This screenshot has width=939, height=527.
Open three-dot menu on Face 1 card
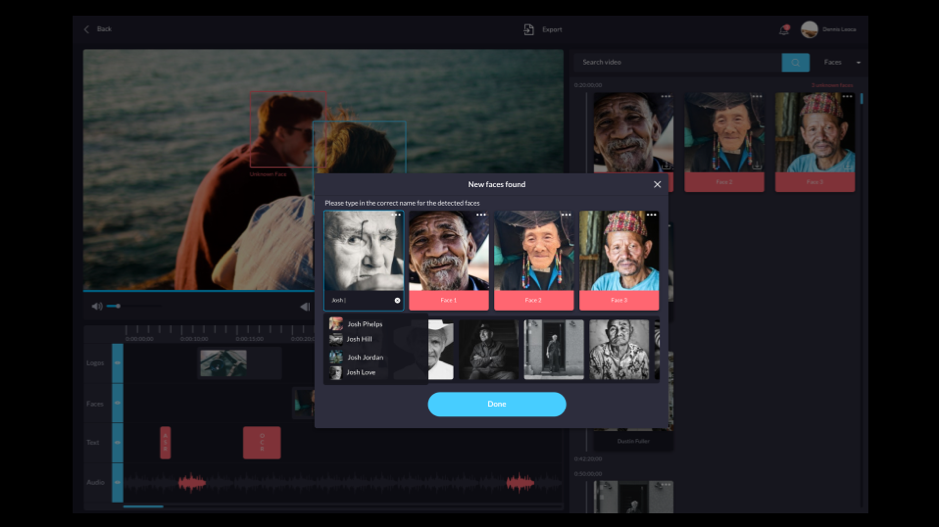point(481,215)
